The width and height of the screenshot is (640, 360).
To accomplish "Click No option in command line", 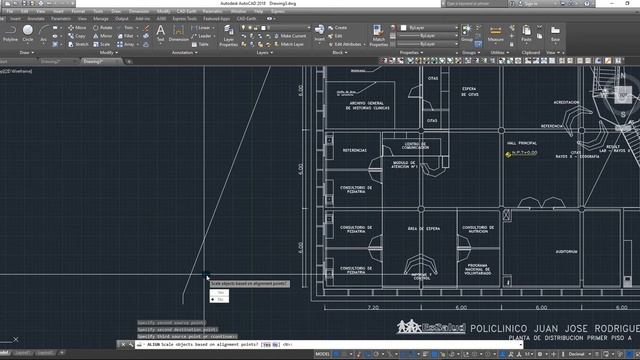I will 276,344.
